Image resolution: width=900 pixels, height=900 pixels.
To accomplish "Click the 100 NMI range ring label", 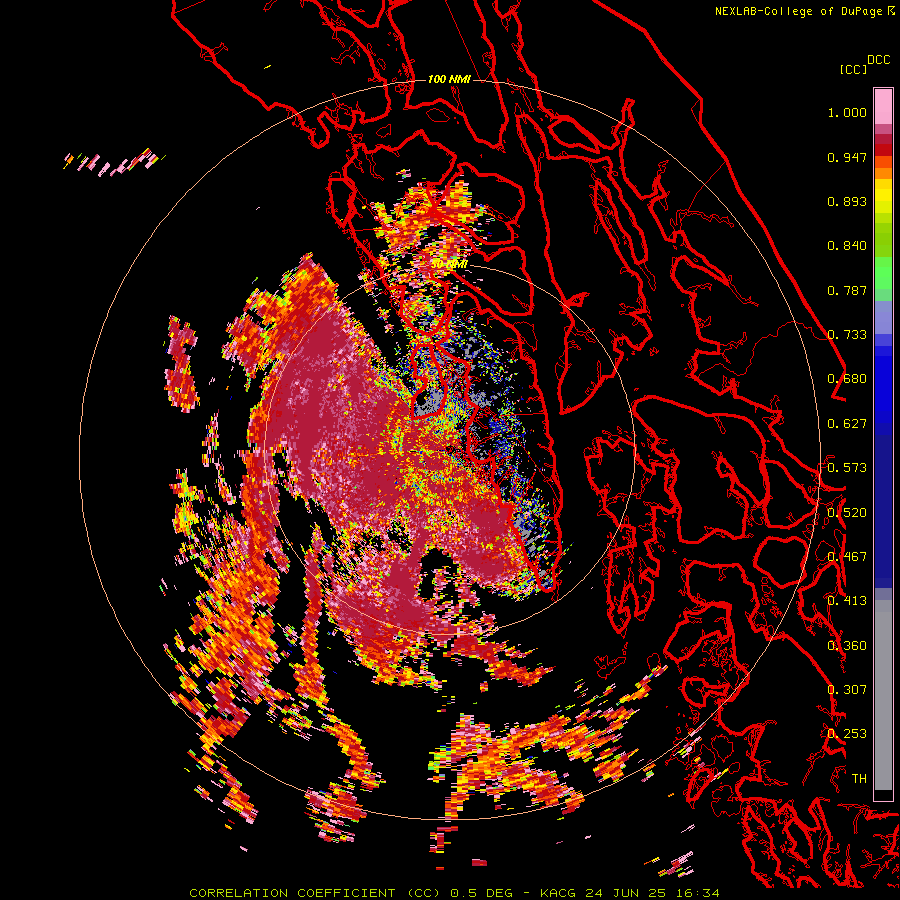I will [x=449, y=79].
